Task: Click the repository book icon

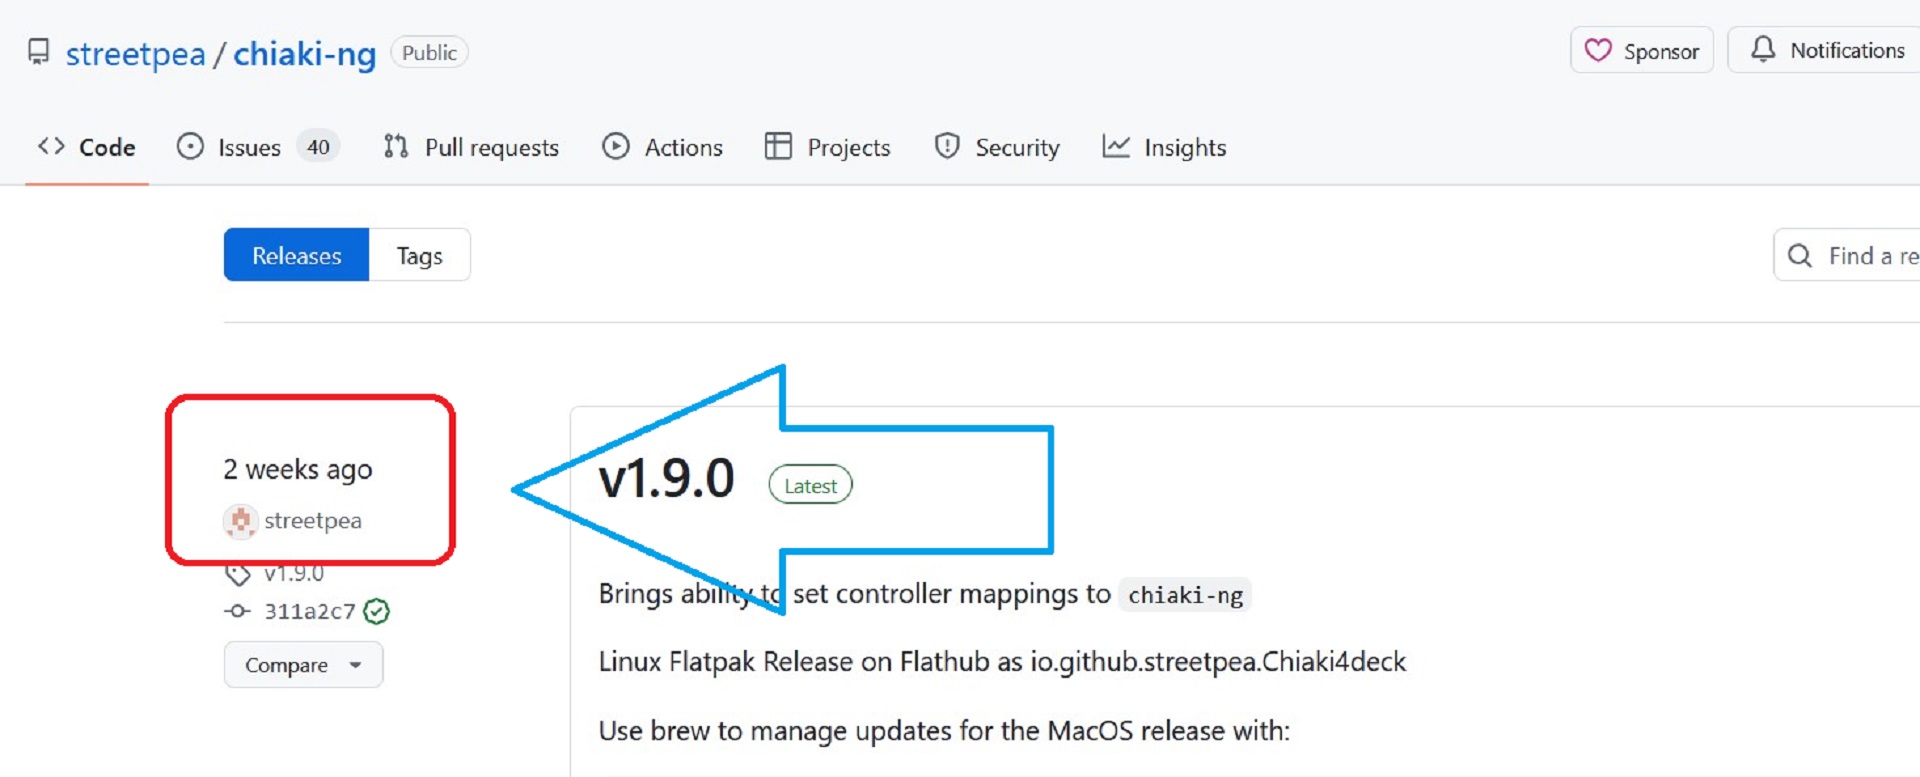Action: point(38,52)
